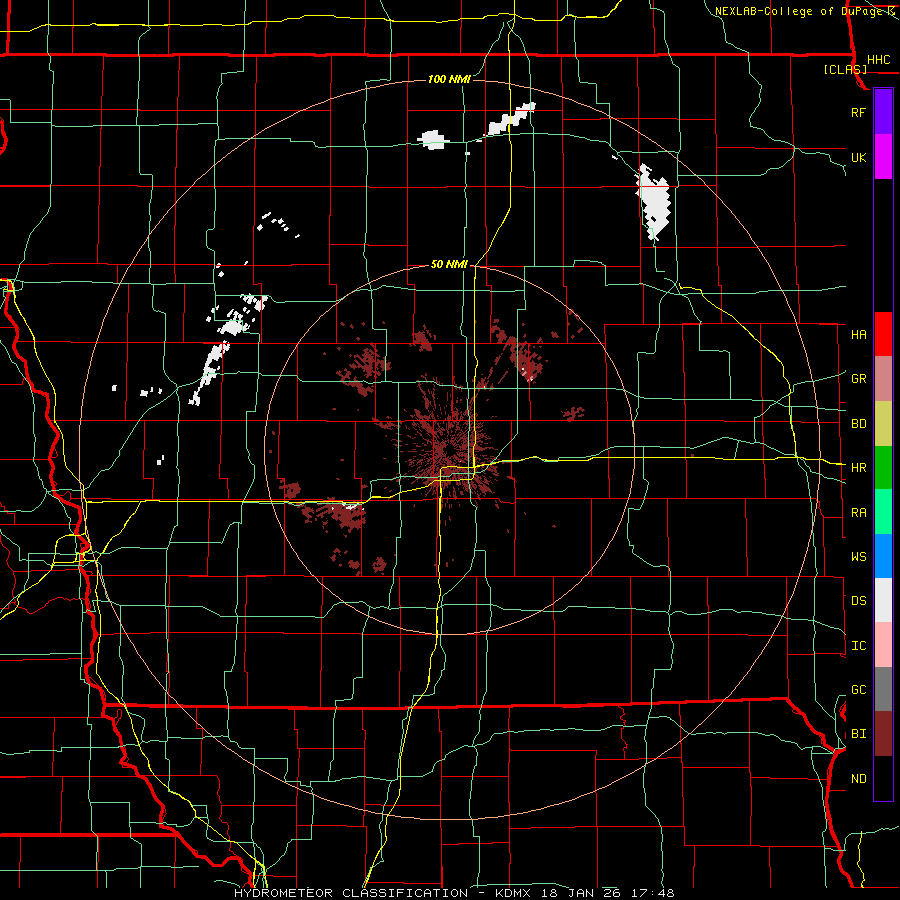Click the magenta UK legend color swatch

[883, 157]
